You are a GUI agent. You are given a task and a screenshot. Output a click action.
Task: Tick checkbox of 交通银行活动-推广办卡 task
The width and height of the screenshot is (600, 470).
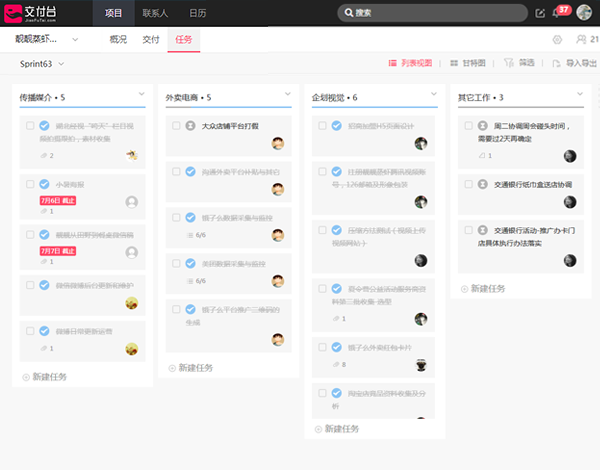click(468, 230)
